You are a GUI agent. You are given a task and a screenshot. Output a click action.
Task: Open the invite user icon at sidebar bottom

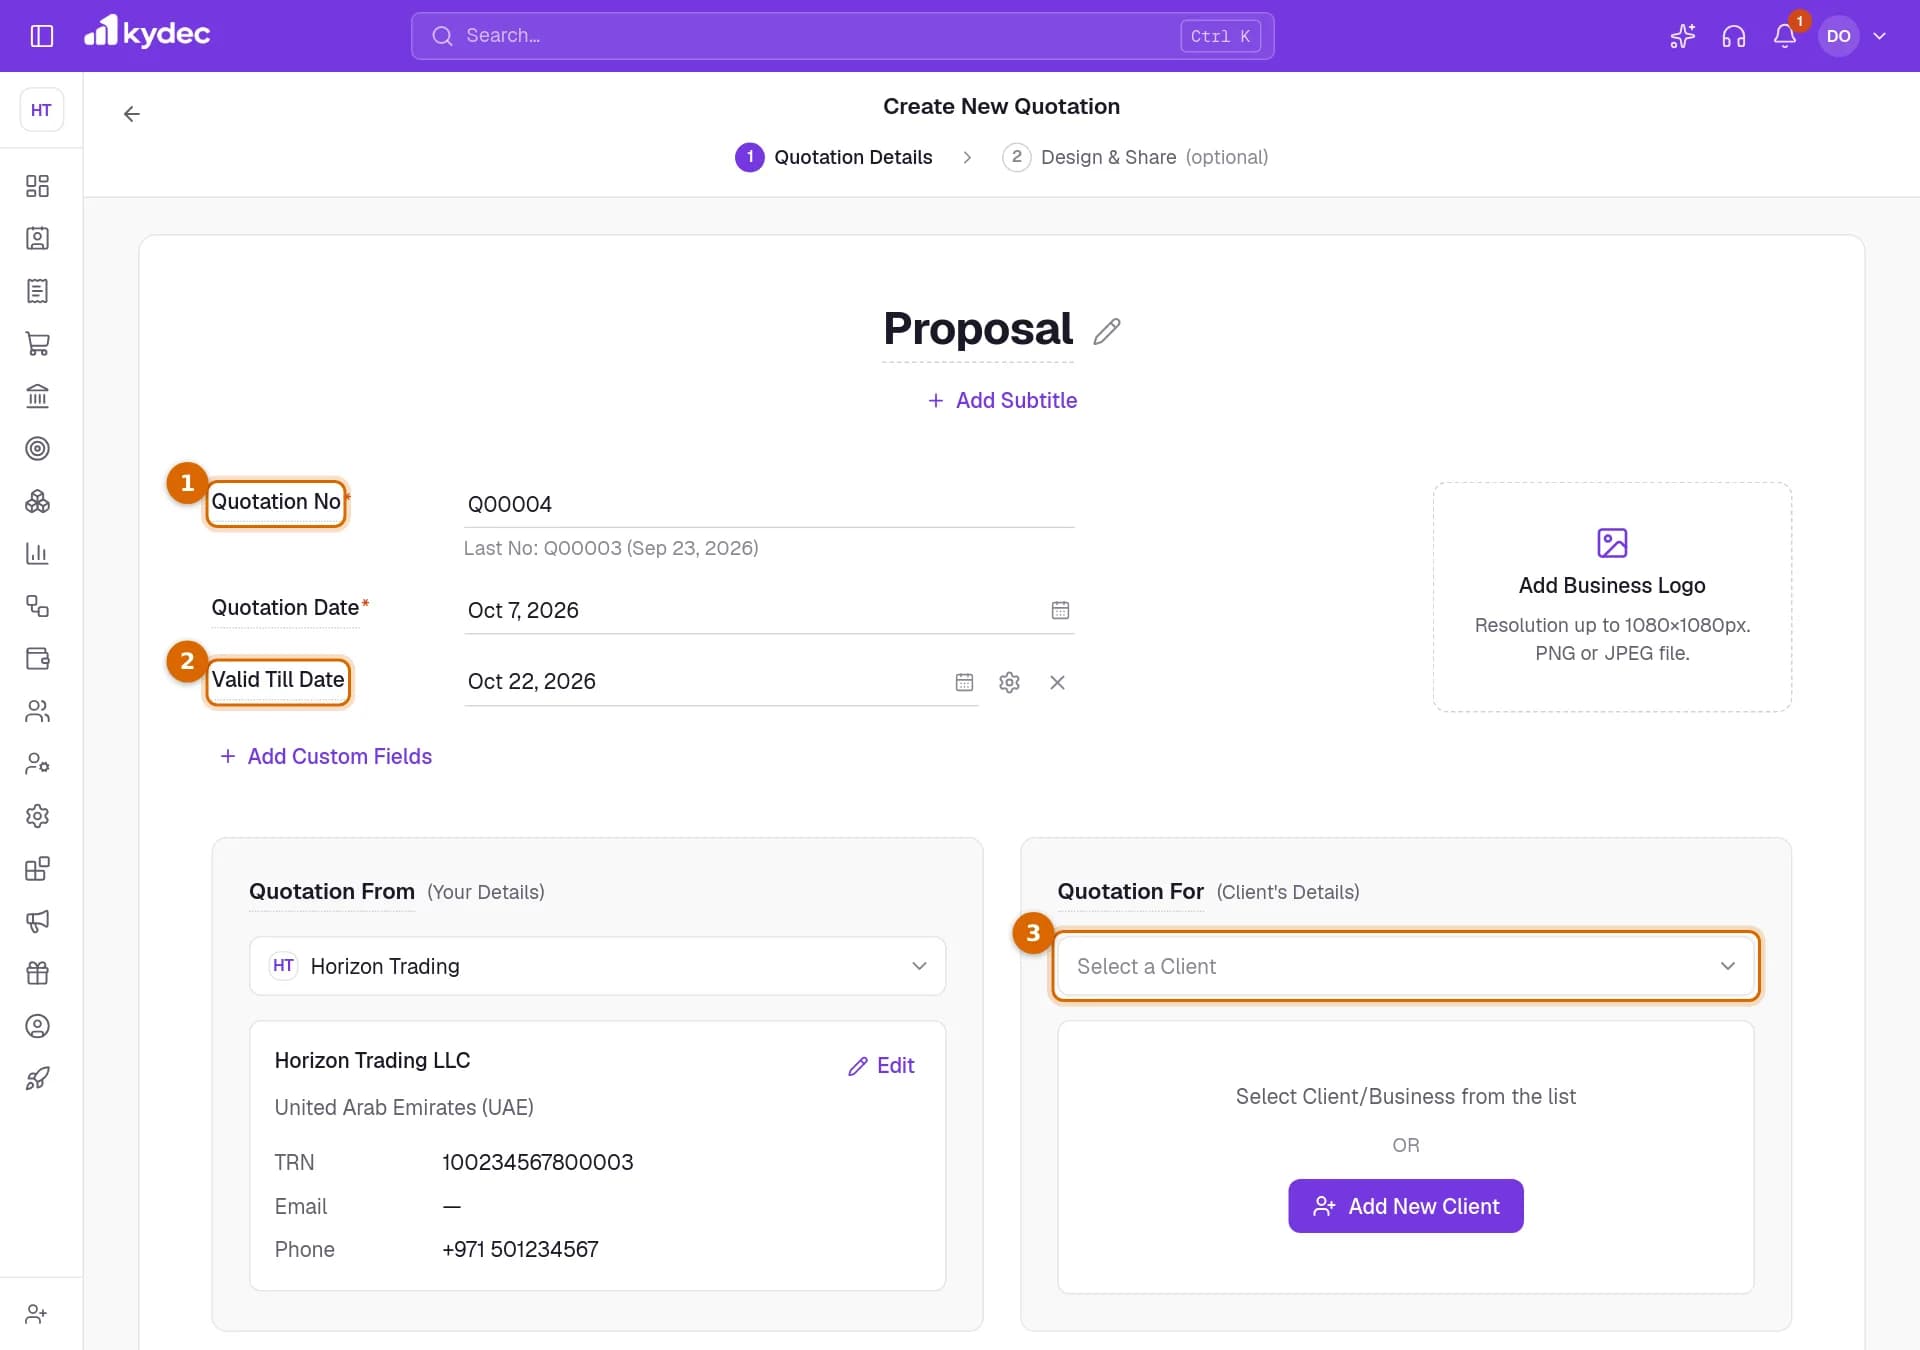point(37,1314)
